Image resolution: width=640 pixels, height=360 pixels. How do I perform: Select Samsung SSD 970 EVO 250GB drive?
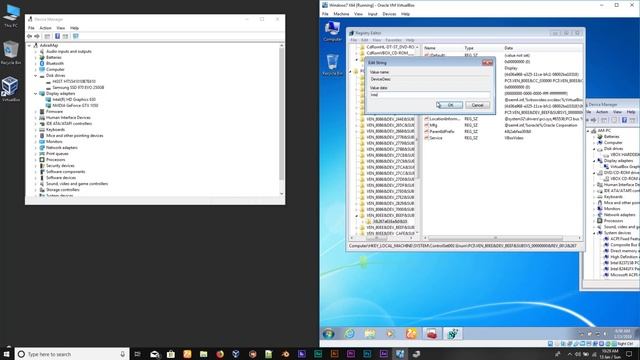[x=78, y=87]
